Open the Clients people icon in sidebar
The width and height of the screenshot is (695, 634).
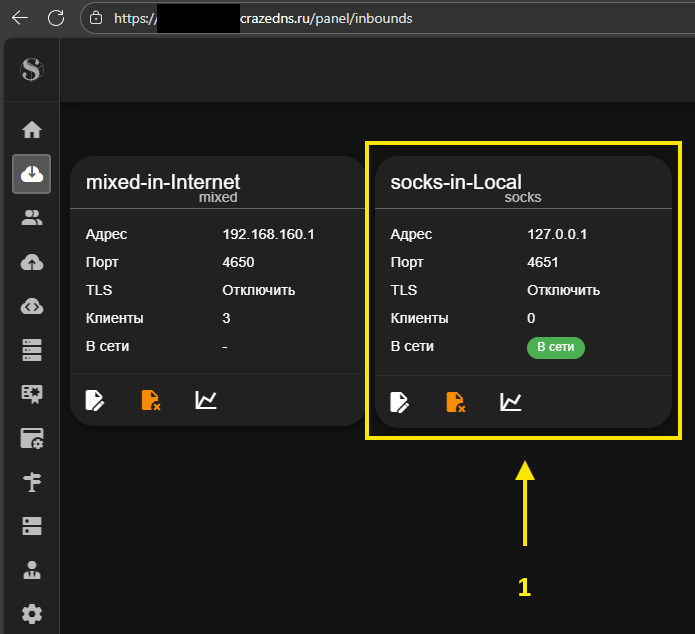pos(31,218)
